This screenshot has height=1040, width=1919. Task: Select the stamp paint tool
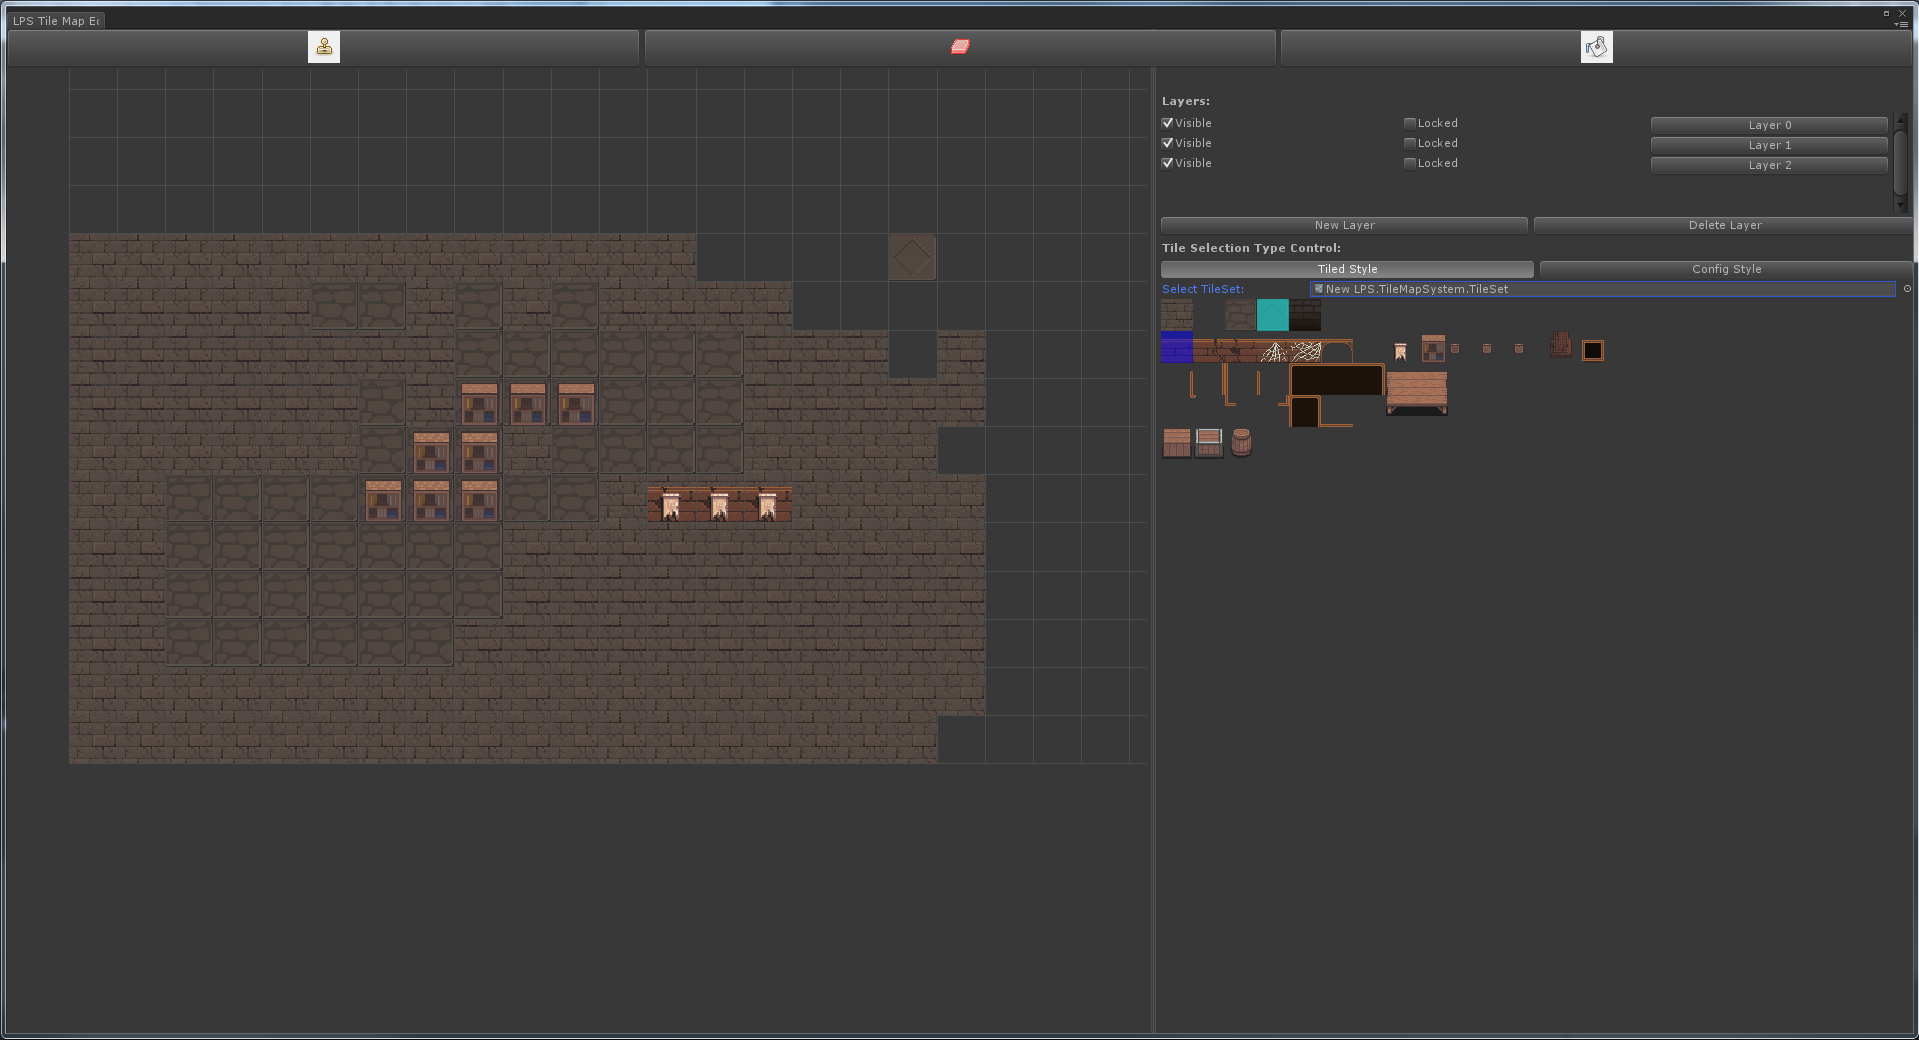324,47
